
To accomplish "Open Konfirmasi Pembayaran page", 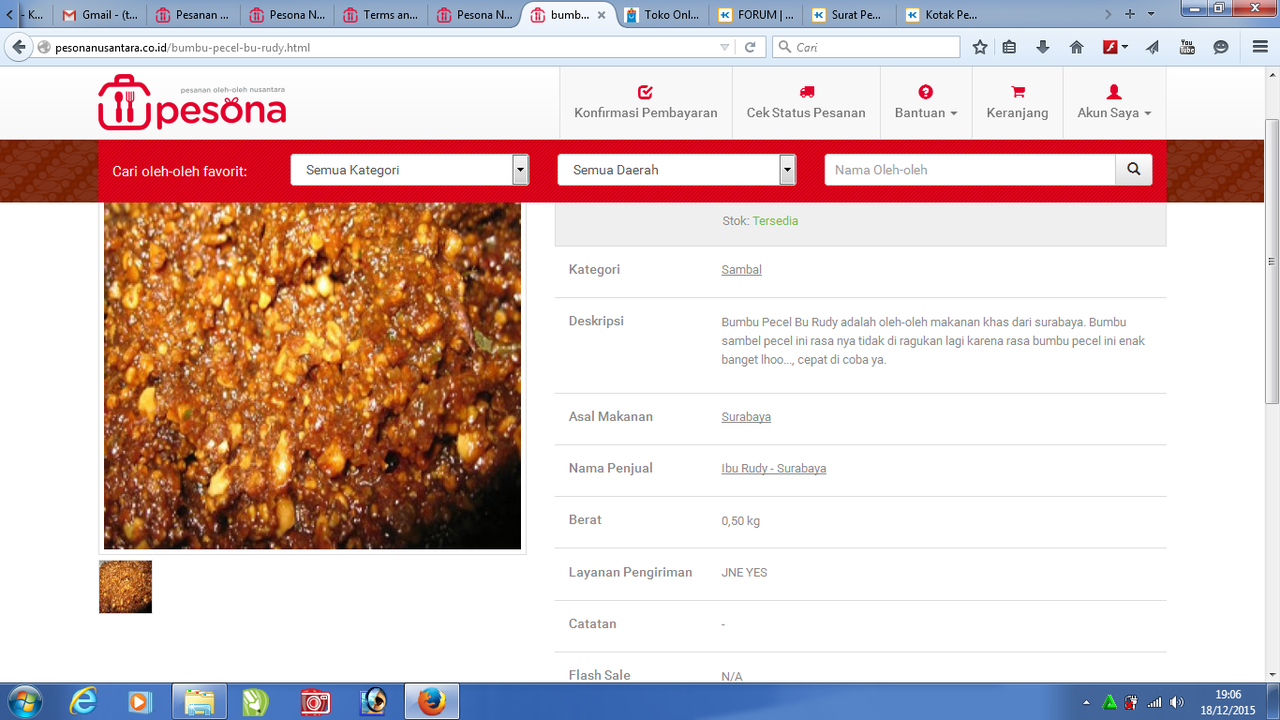I will 646,103.
